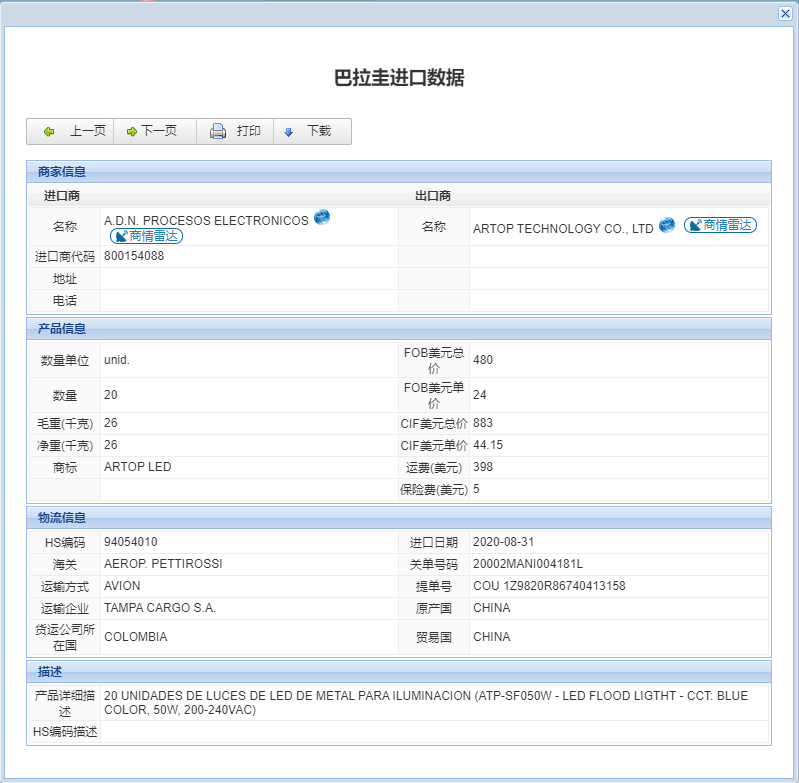The image size is (799, 783).
Task: Open 商情雷达 for the exporter ARTOP
Action: 720,226
